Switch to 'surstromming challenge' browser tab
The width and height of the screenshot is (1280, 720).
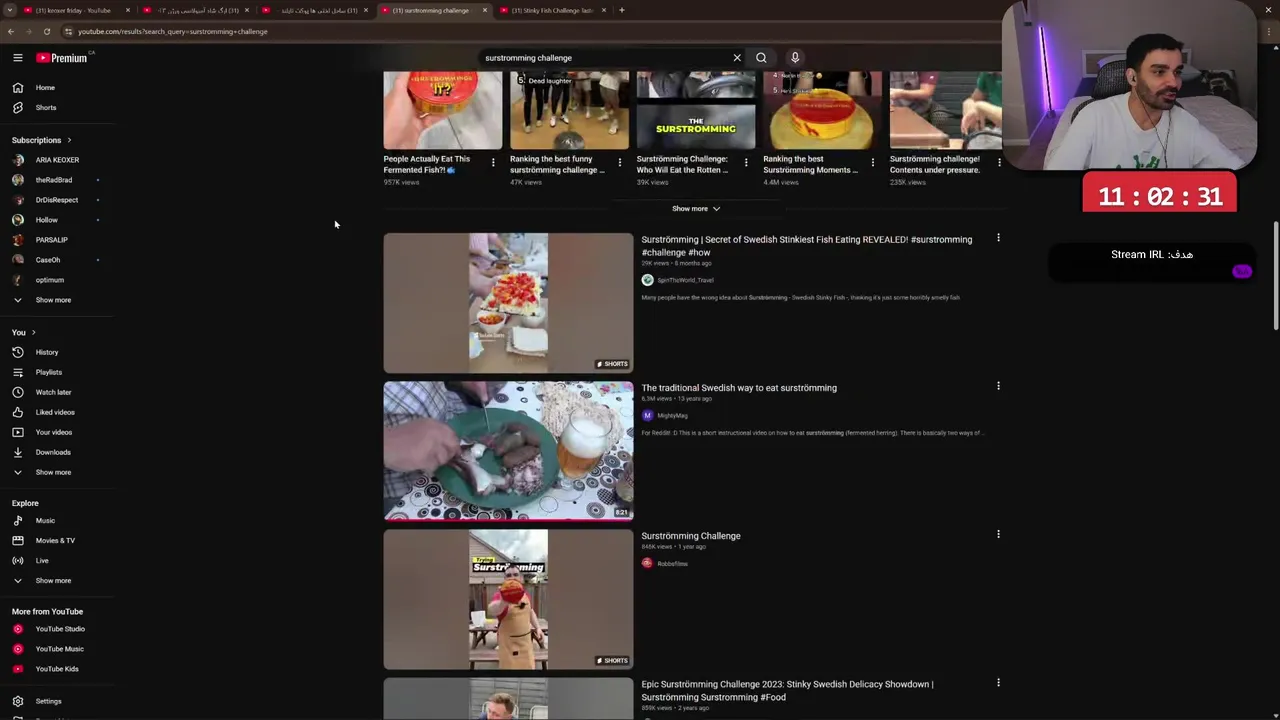point(432,10)
